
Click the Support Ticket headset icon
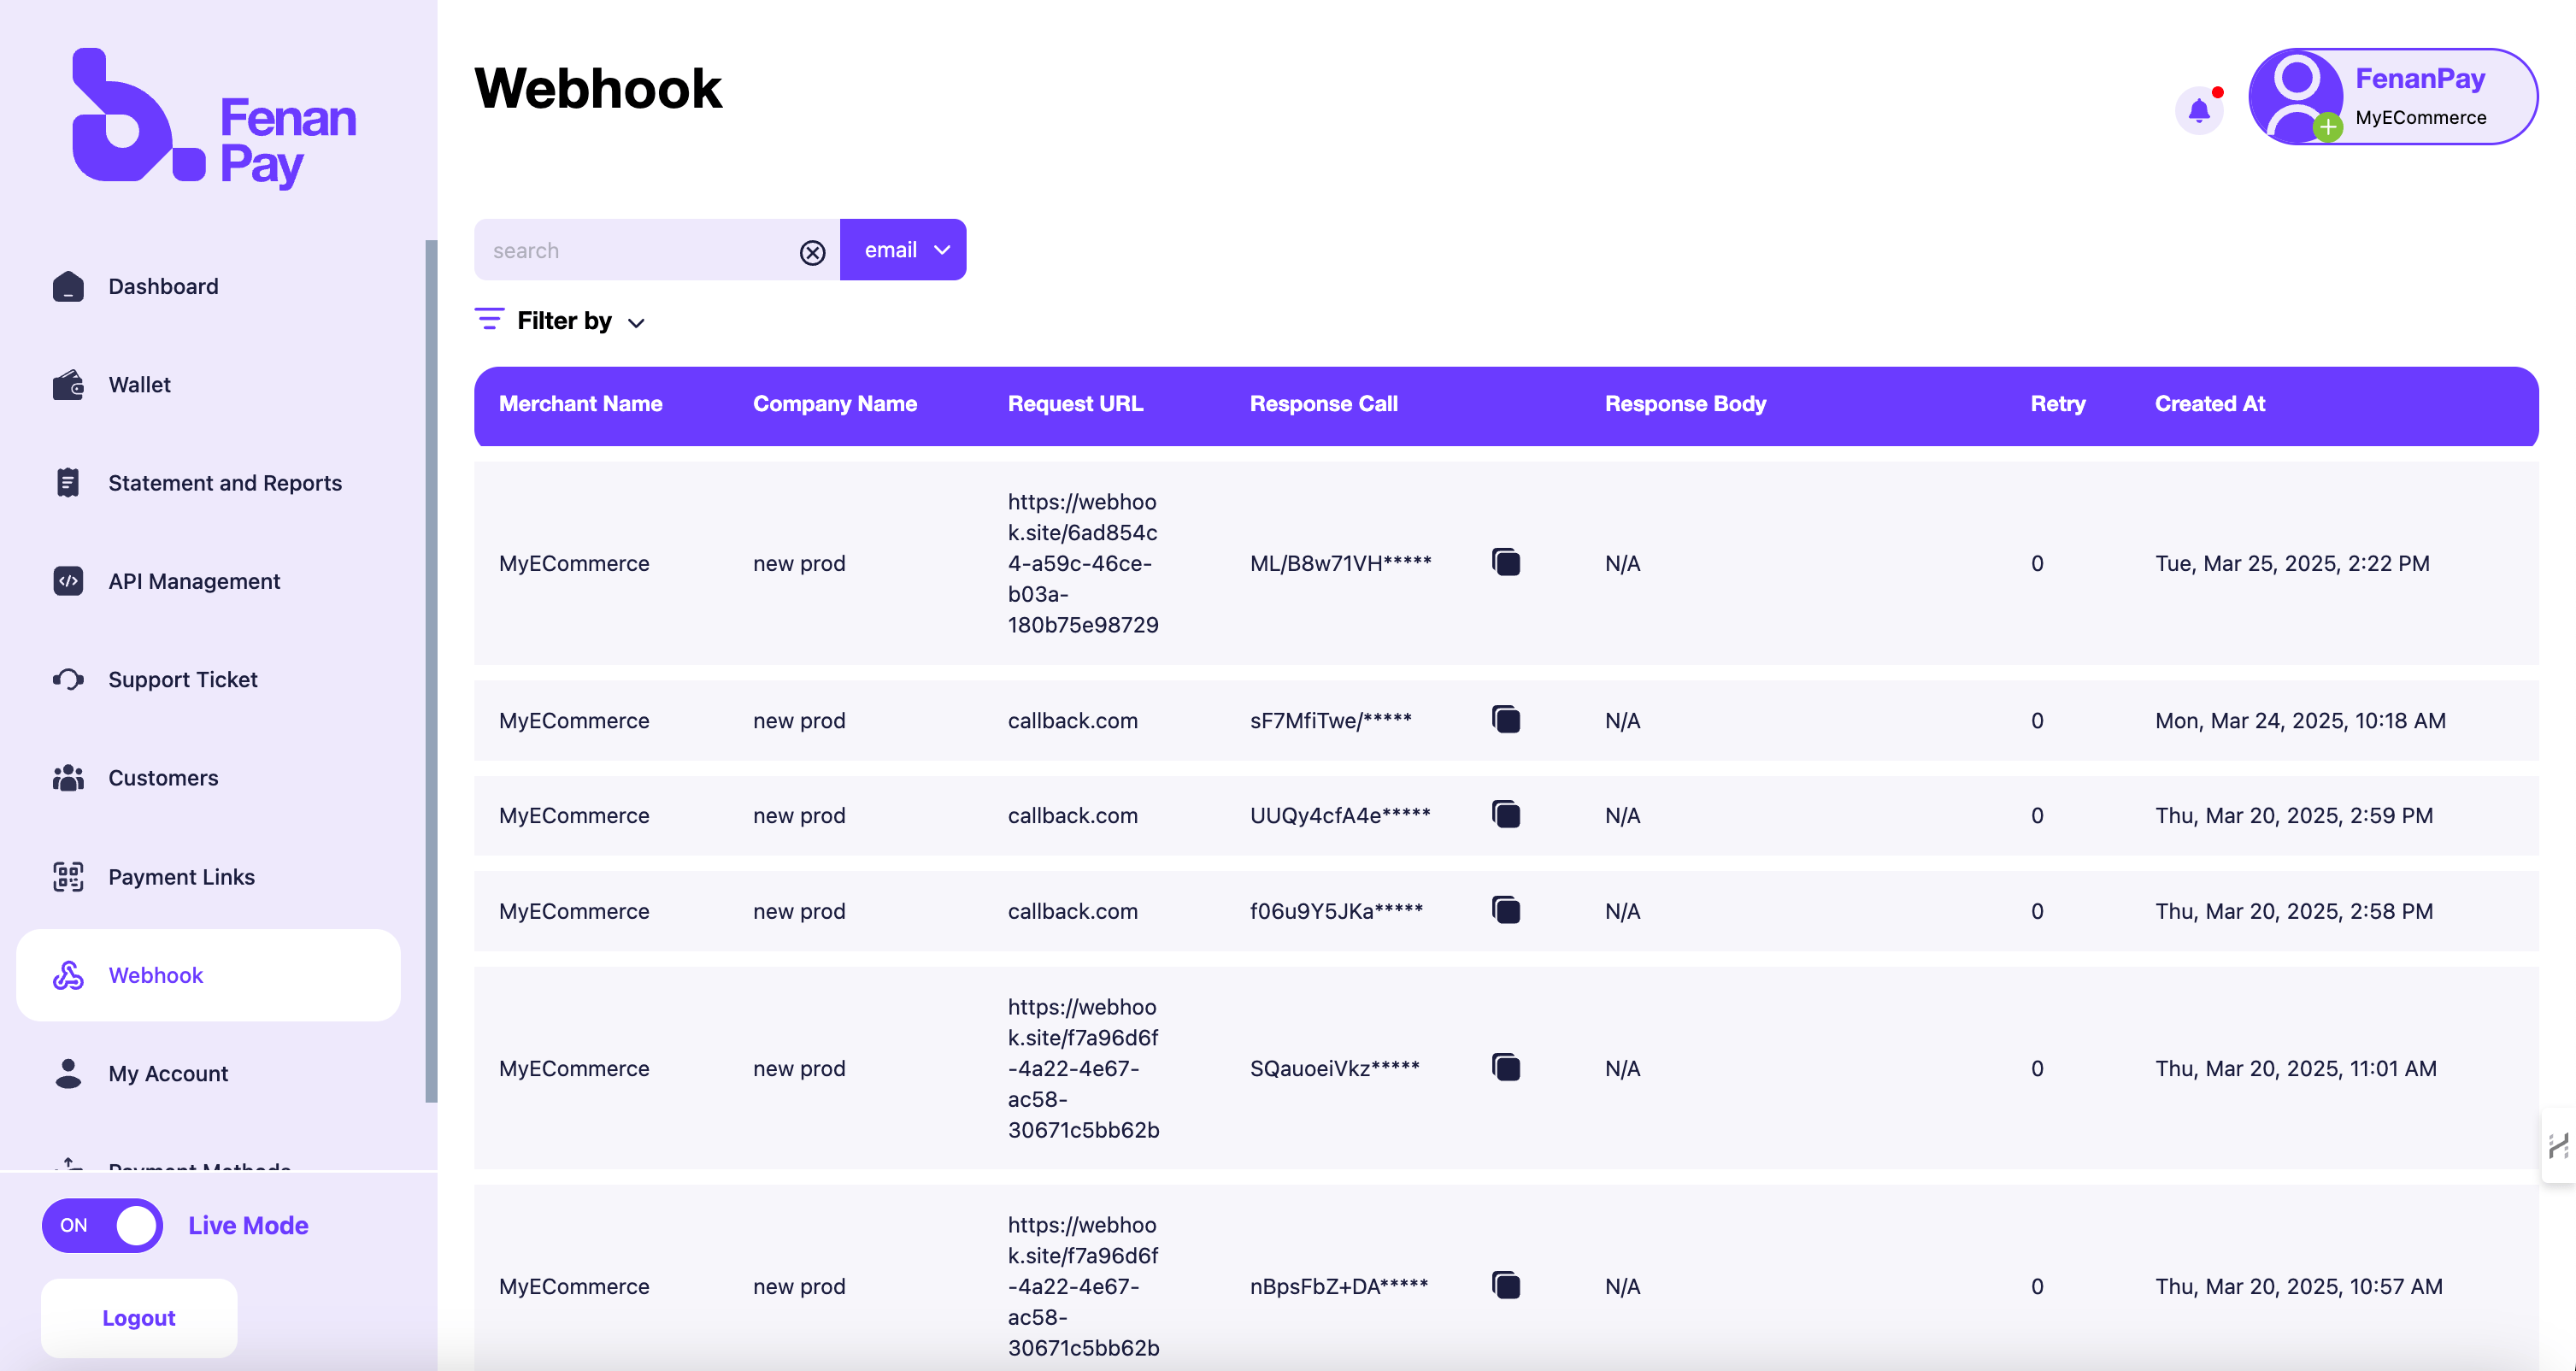click(68, 680)
